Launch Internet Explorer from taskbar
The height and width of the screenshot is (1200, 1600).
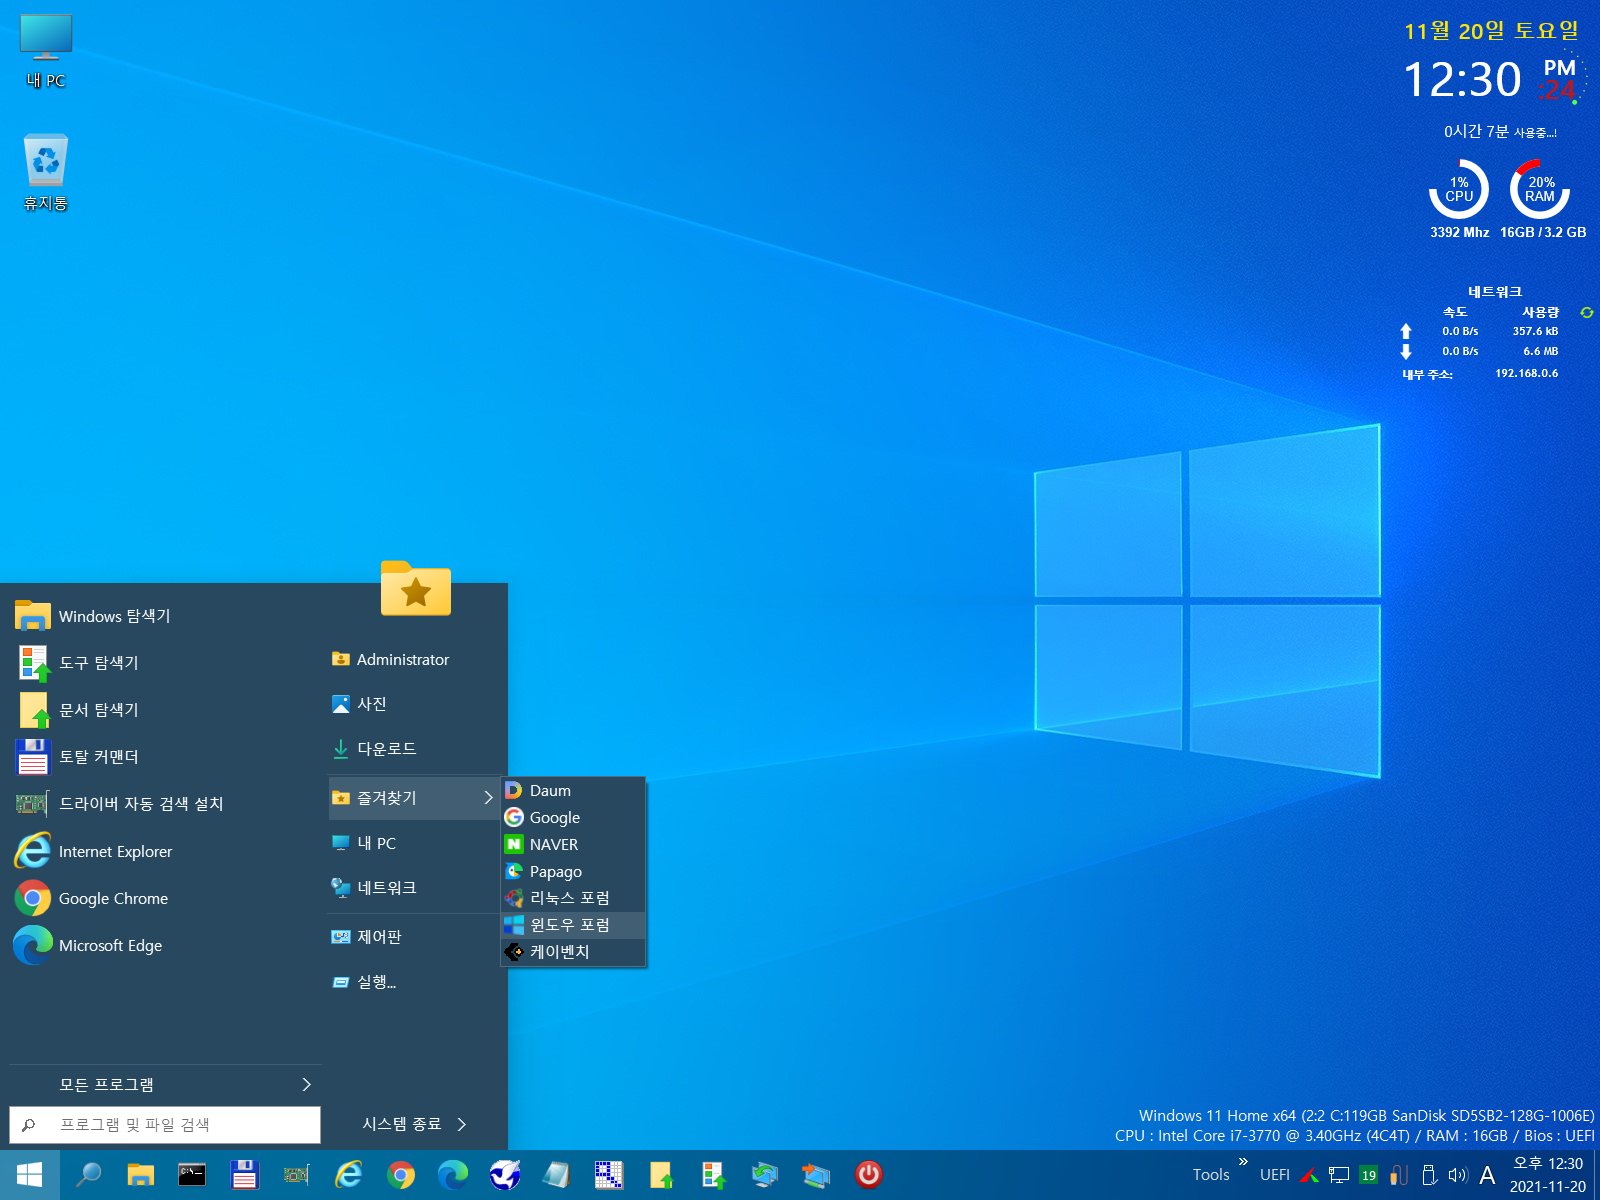pyautogui.click(x=348, y=1175)
